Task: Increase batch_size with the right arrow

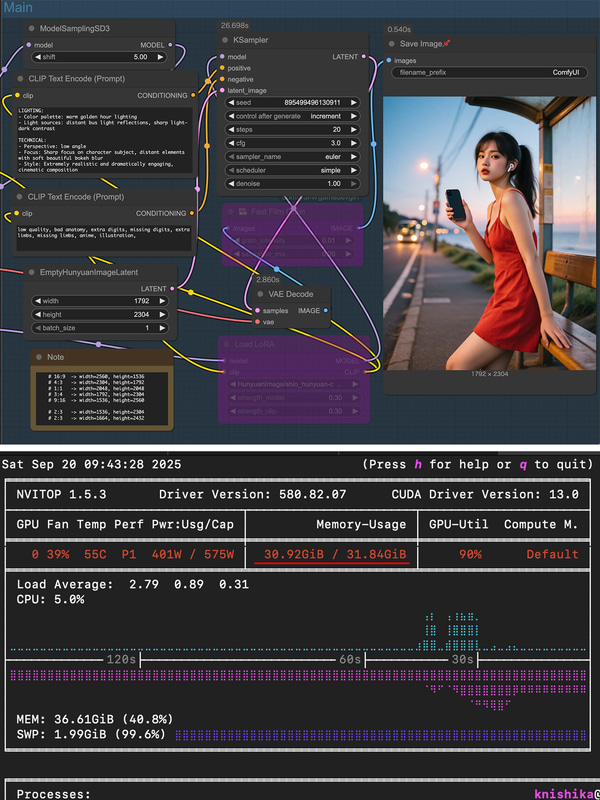Action: point(162,328)
